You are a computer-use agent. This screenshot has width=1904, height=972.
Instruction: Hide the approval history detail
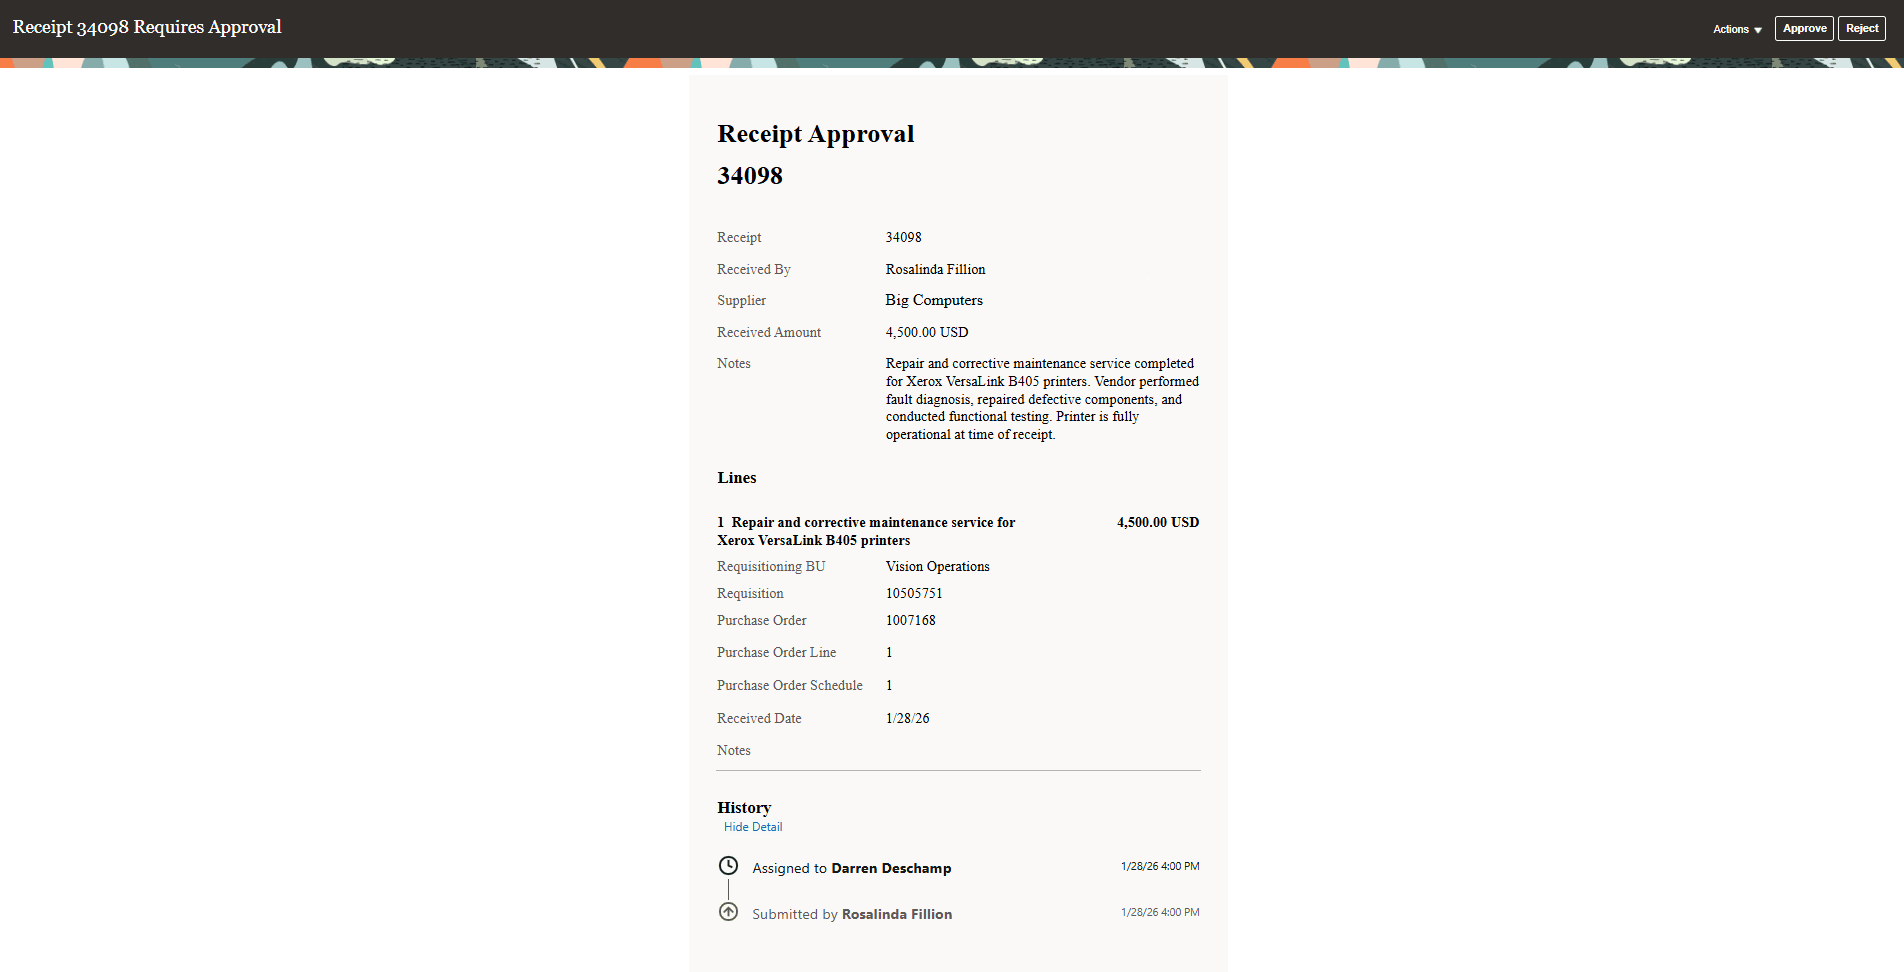coord(753,826)
